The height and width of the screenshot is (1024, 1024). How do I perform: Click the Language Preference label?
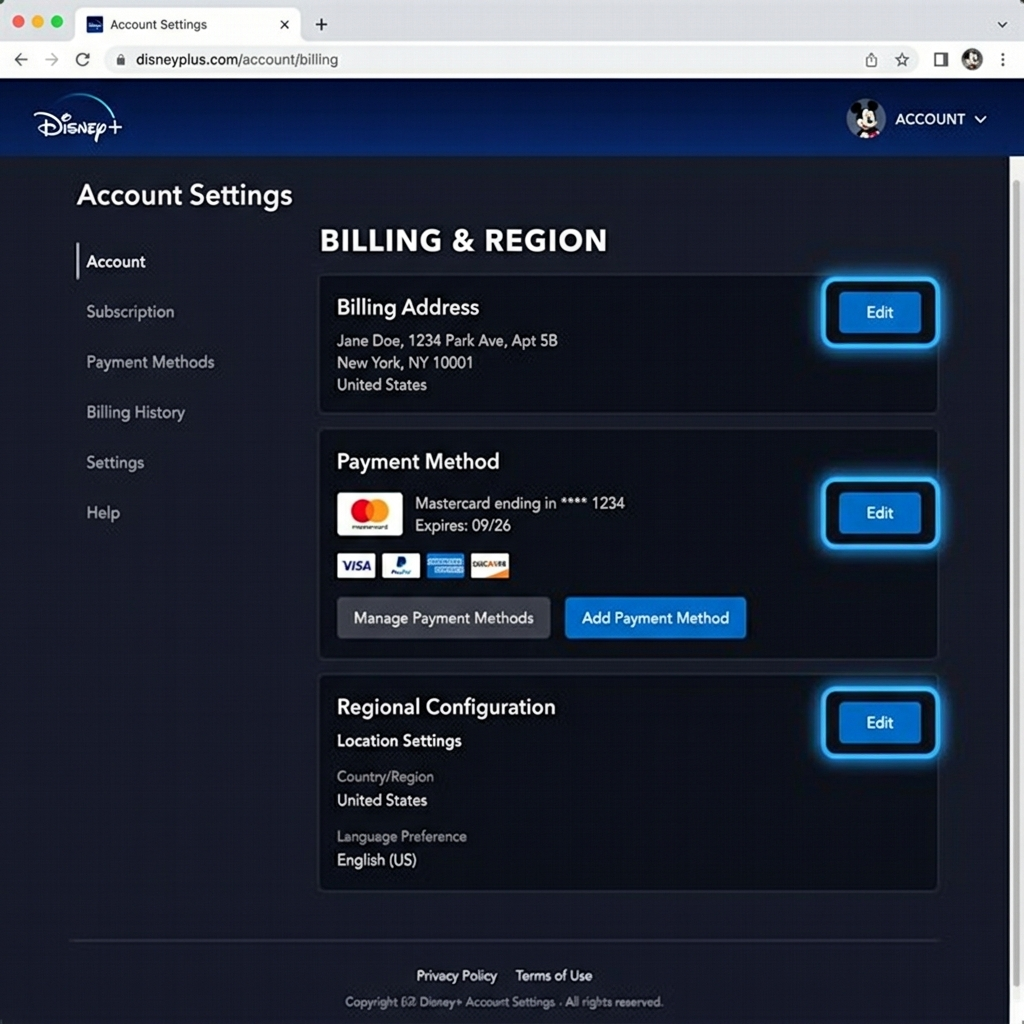pyautogui.click(x=402, y=837)
